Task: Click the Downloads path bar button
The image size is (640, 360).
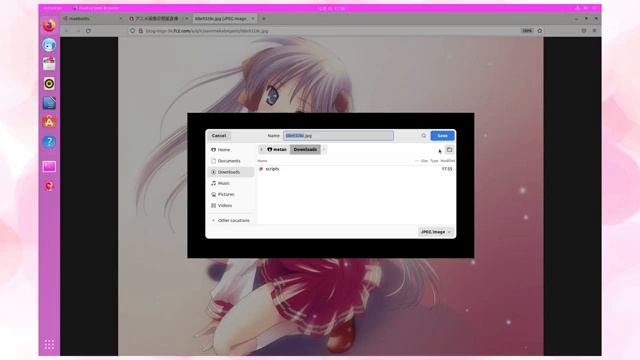Action: [305, 149]
